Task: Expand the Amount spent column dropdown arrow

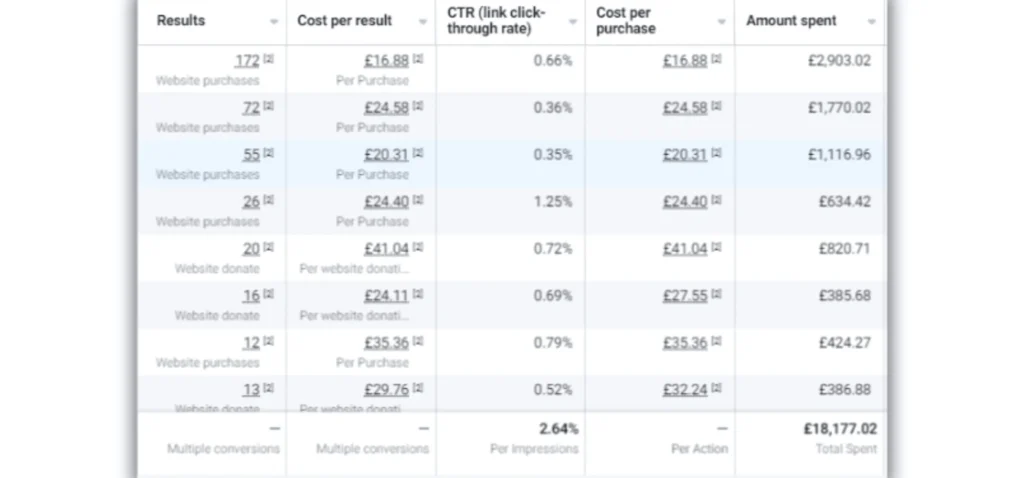Action: tap(872, 22)
